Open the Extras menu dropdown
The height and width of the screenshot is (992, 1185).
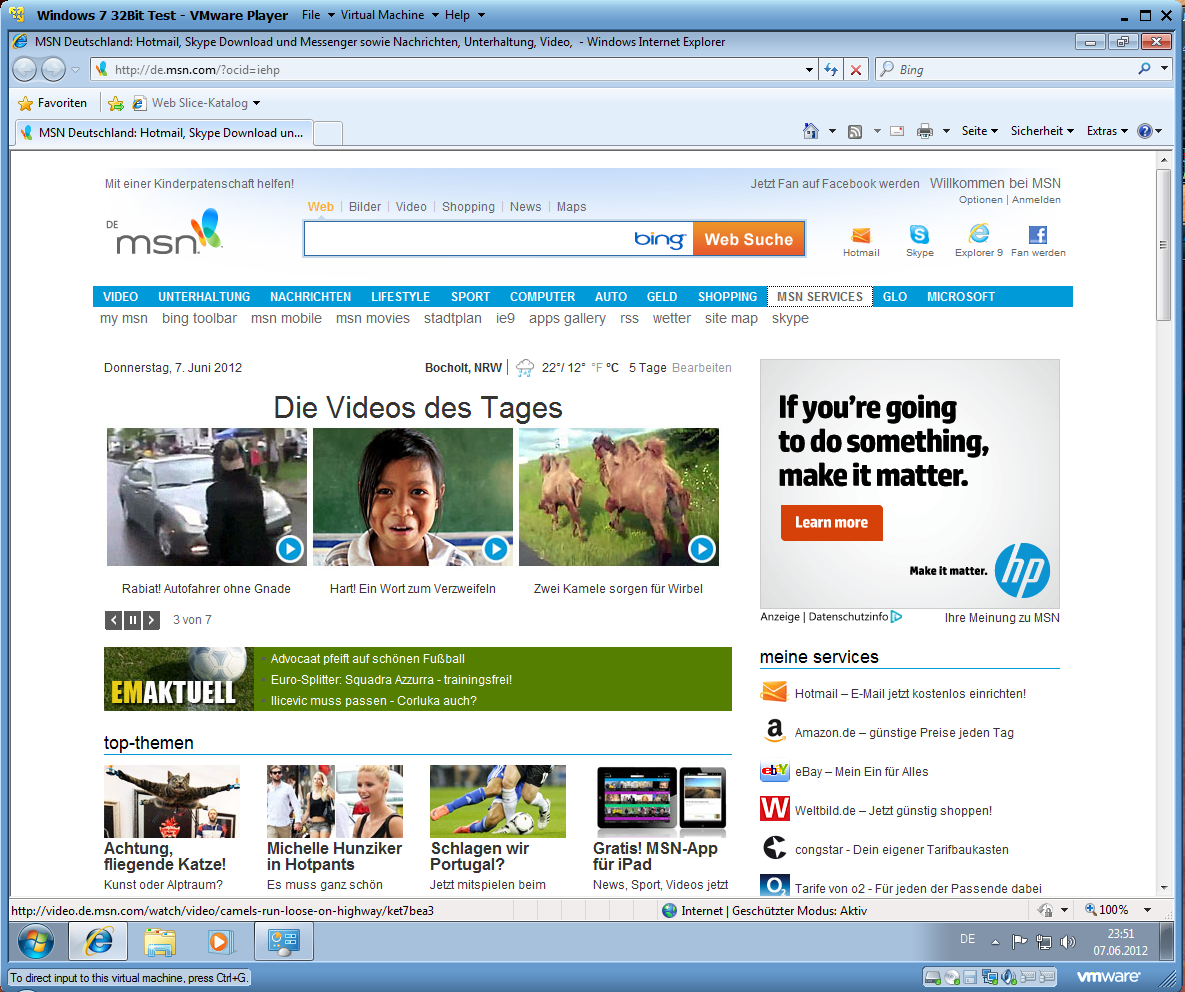(x=1107, y=131)
